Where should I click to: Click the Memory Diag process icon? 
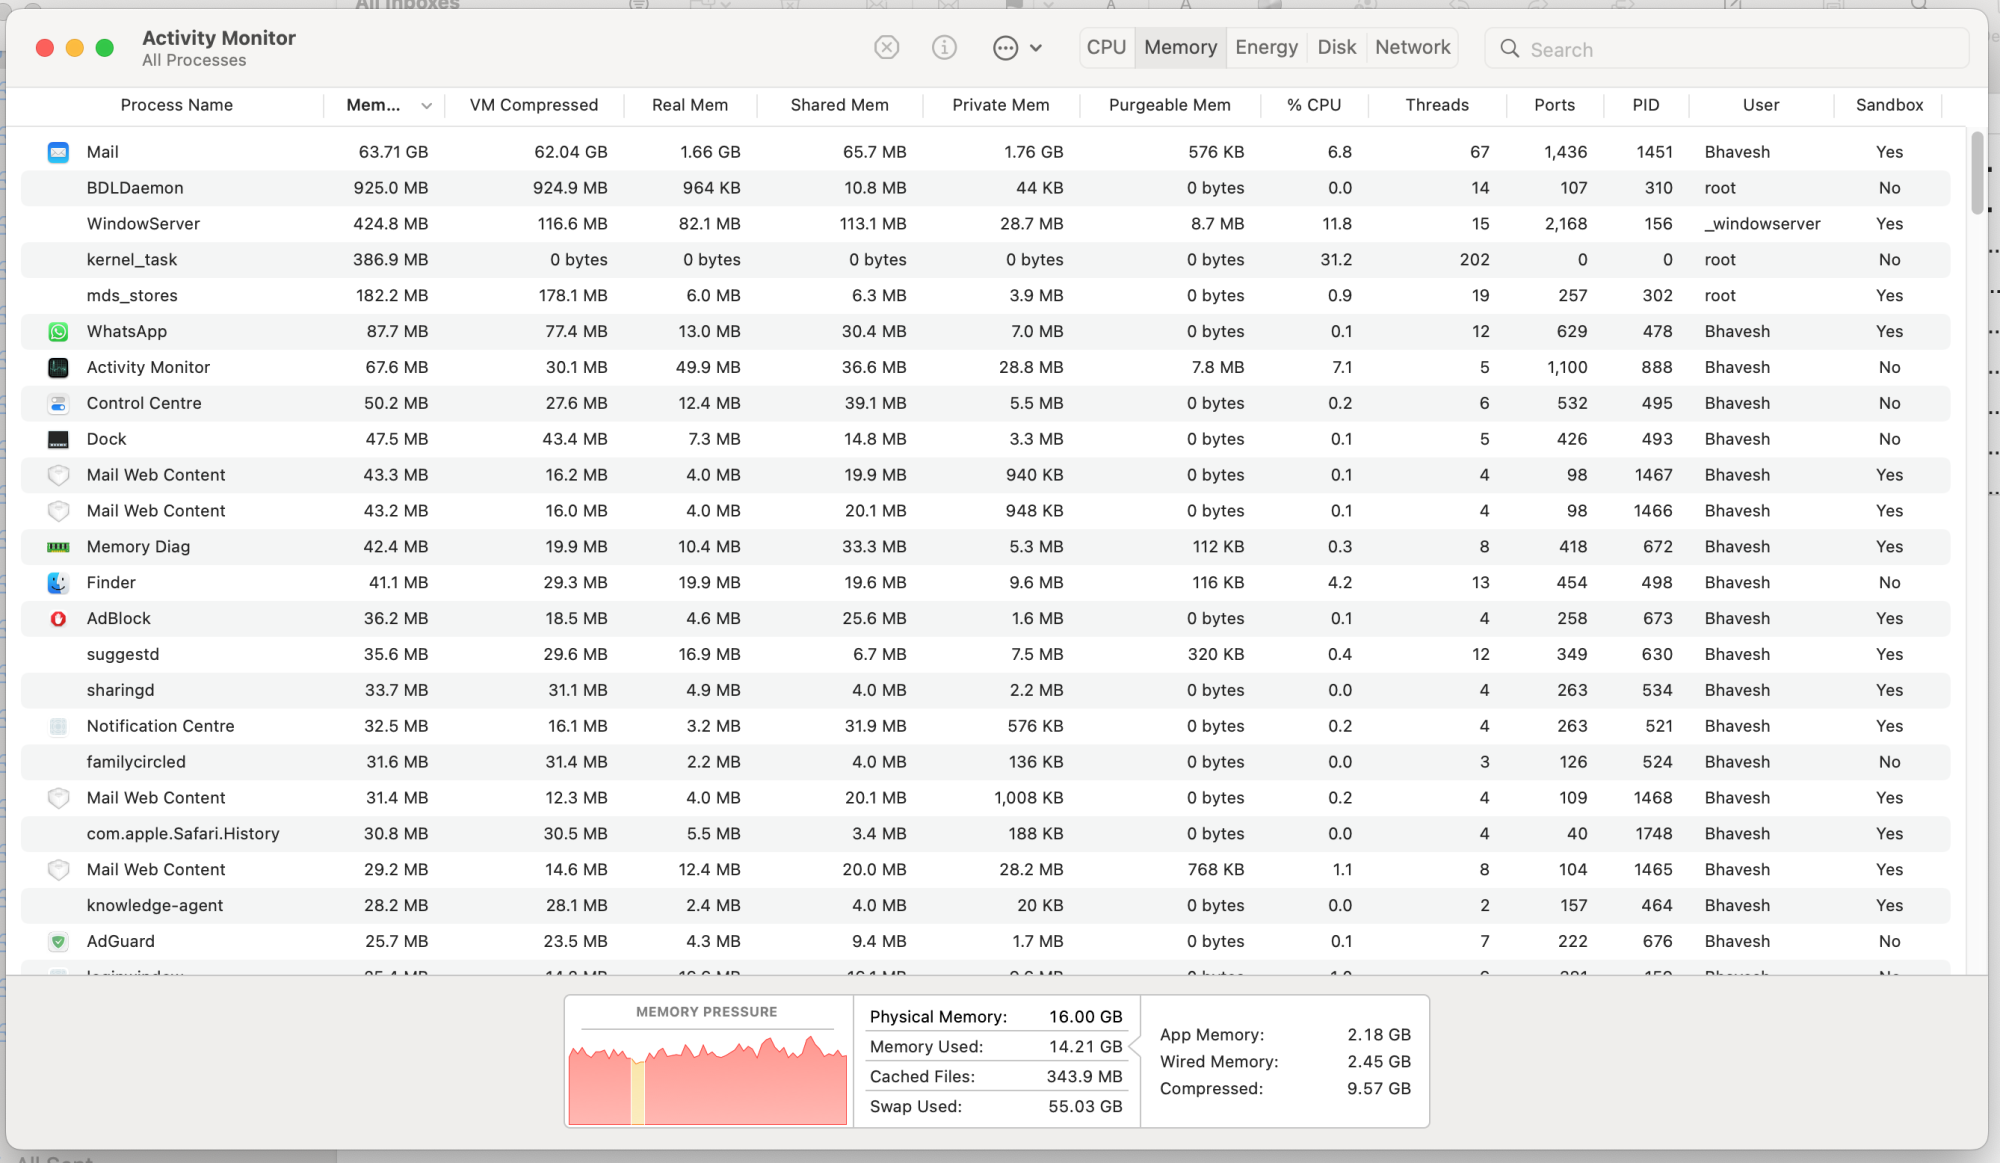[x=58, y=547]
